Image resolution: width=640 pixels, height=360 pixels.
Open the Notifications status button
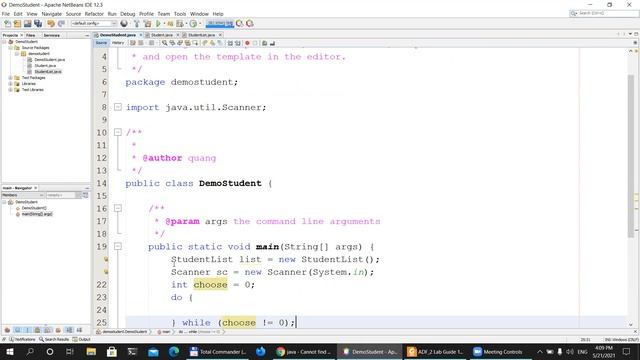(x=22, y=339)
